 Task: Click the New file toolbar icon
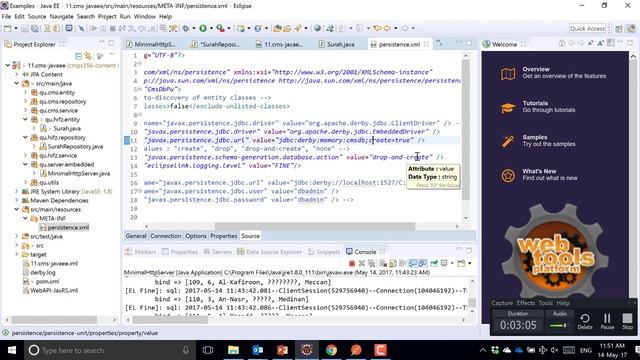pyautogui.click(x=7, y=28)
